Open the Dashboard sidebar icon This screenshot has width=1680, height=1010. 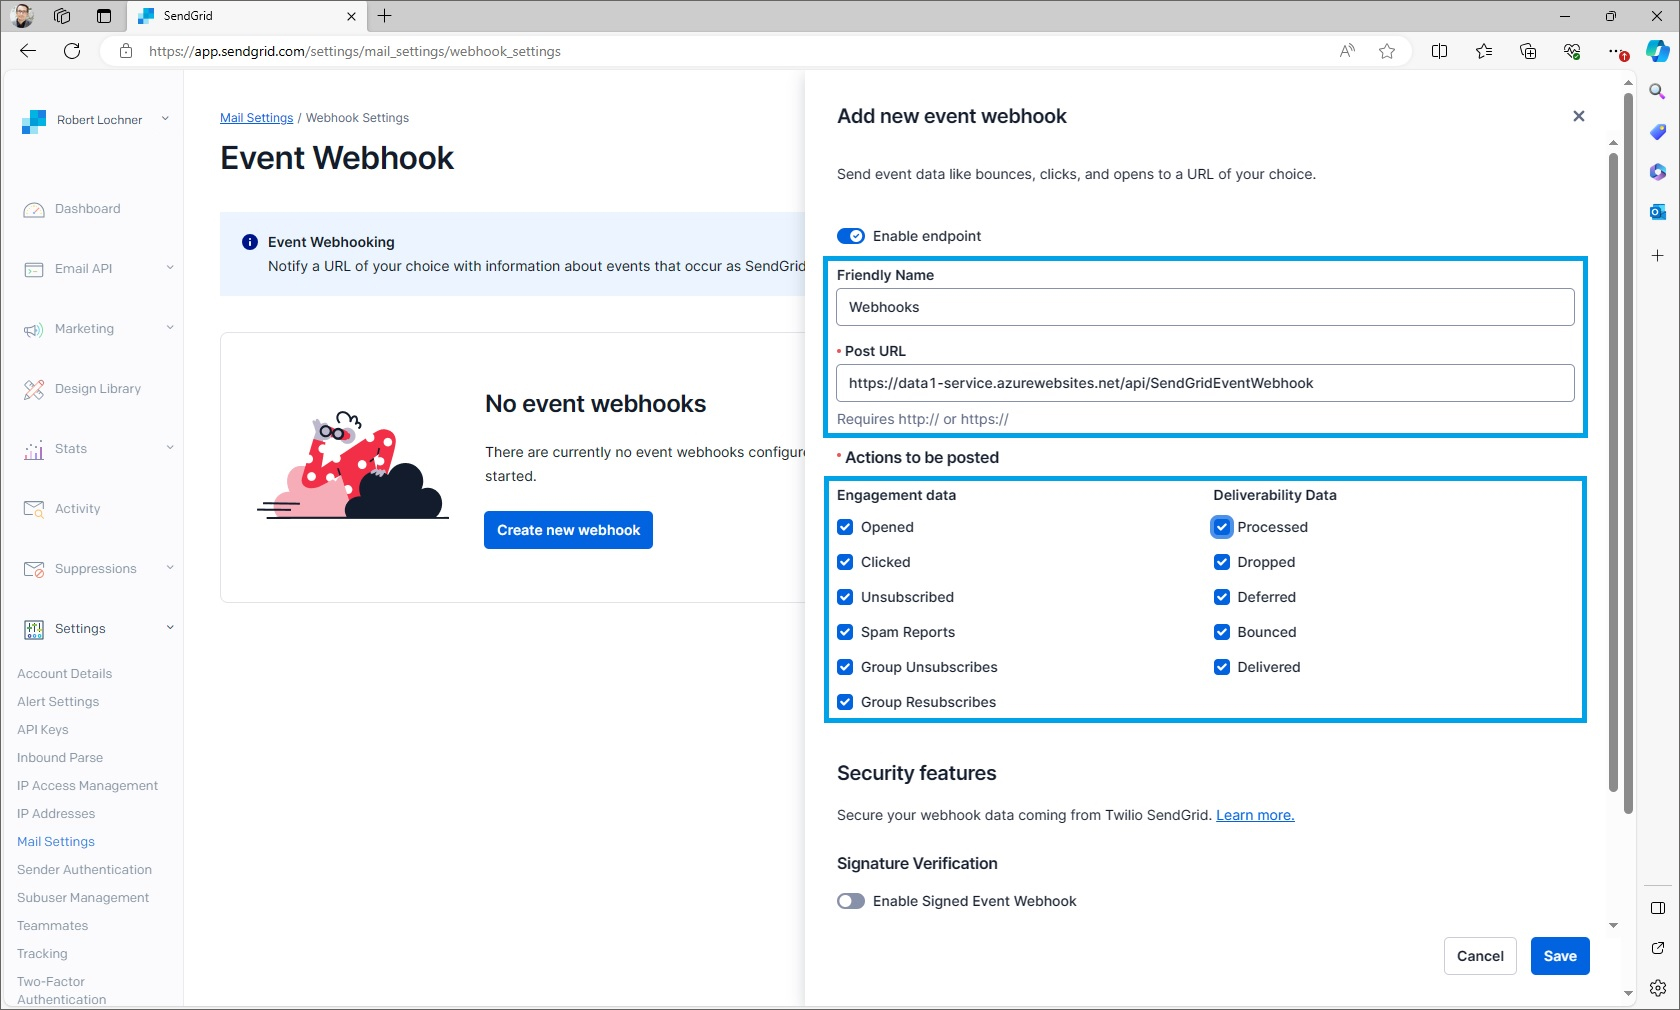(x=34, y=210)
